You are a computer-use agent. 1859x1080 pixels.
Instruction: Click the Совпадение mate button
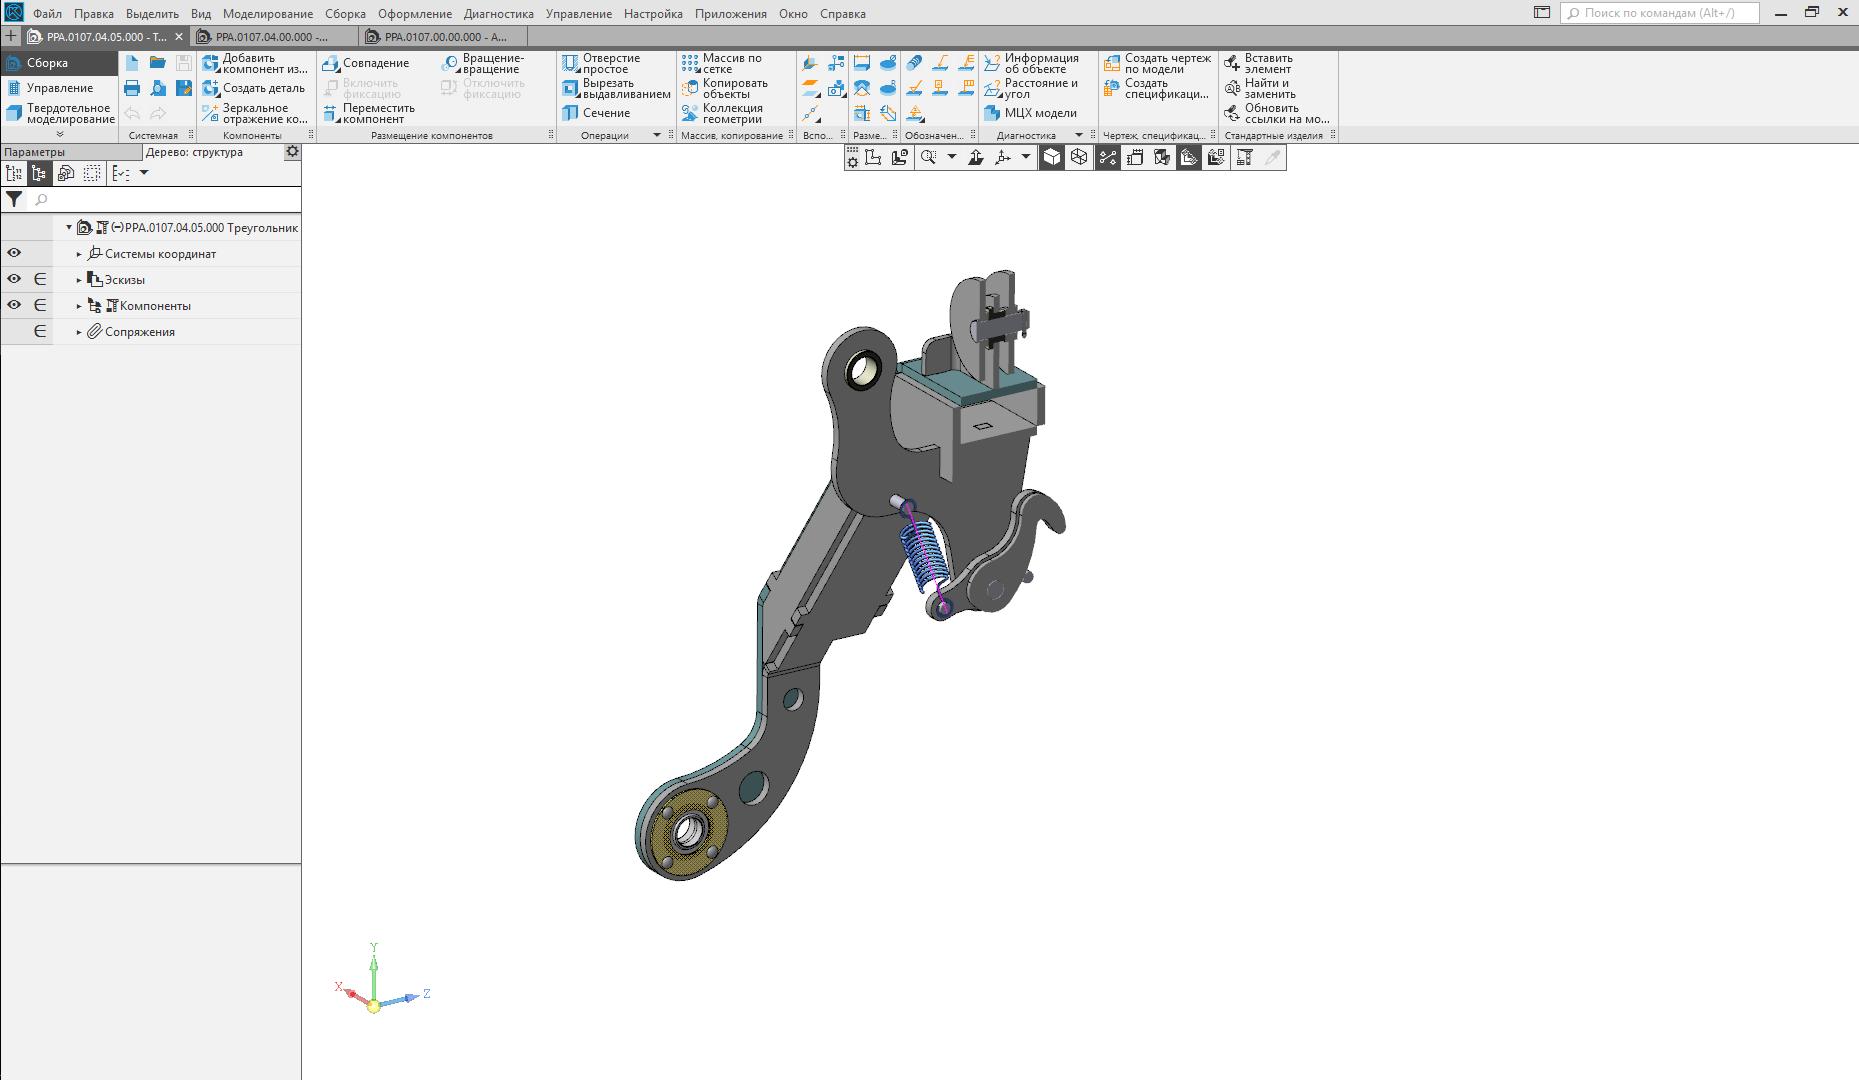366,63
